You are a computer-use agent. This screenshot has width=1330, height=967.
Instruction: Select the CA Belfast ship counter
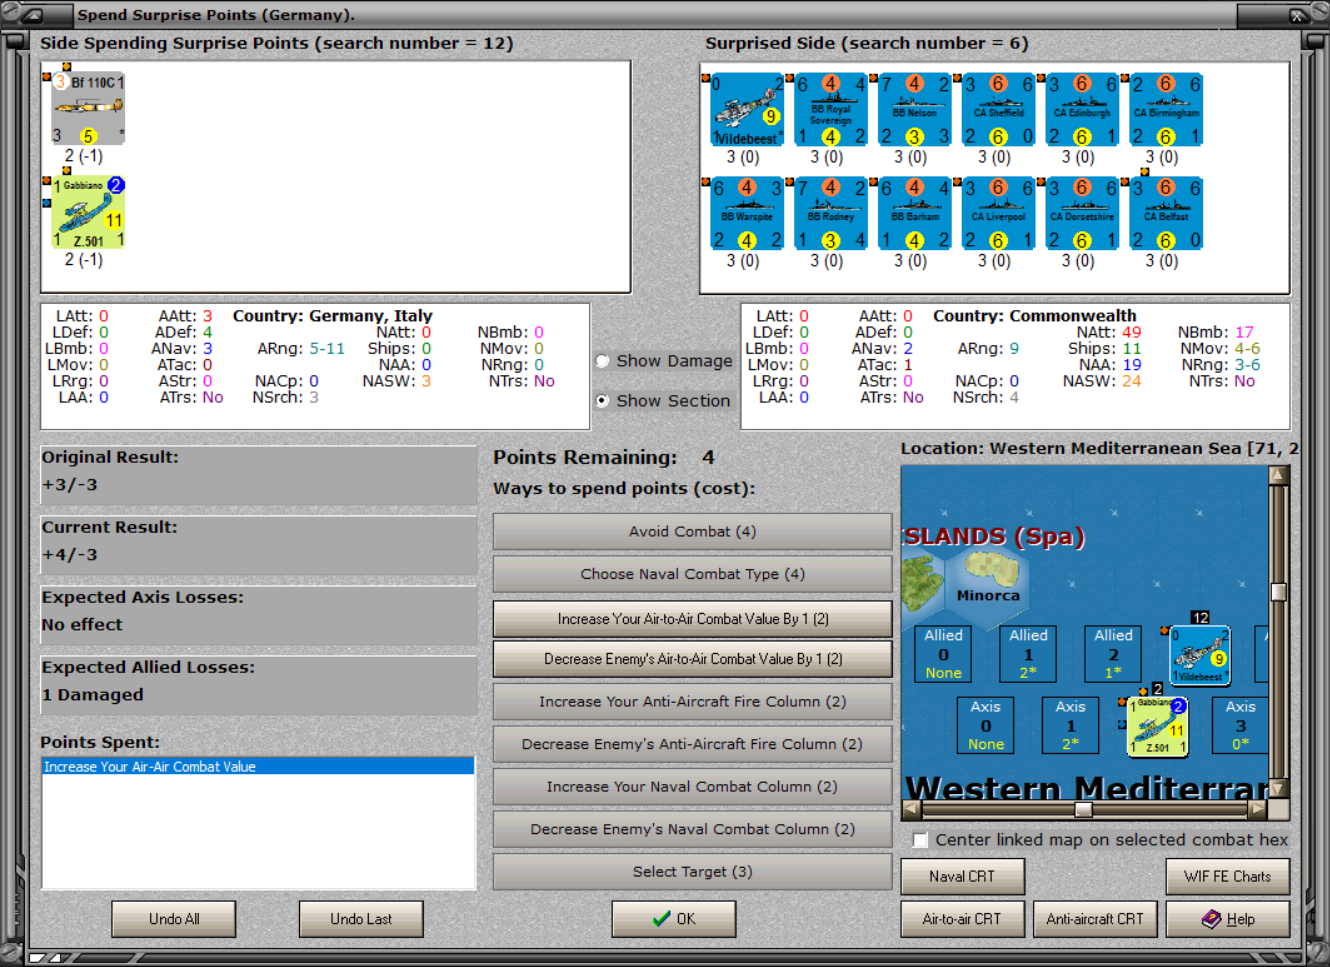[x=1167, y=213]
